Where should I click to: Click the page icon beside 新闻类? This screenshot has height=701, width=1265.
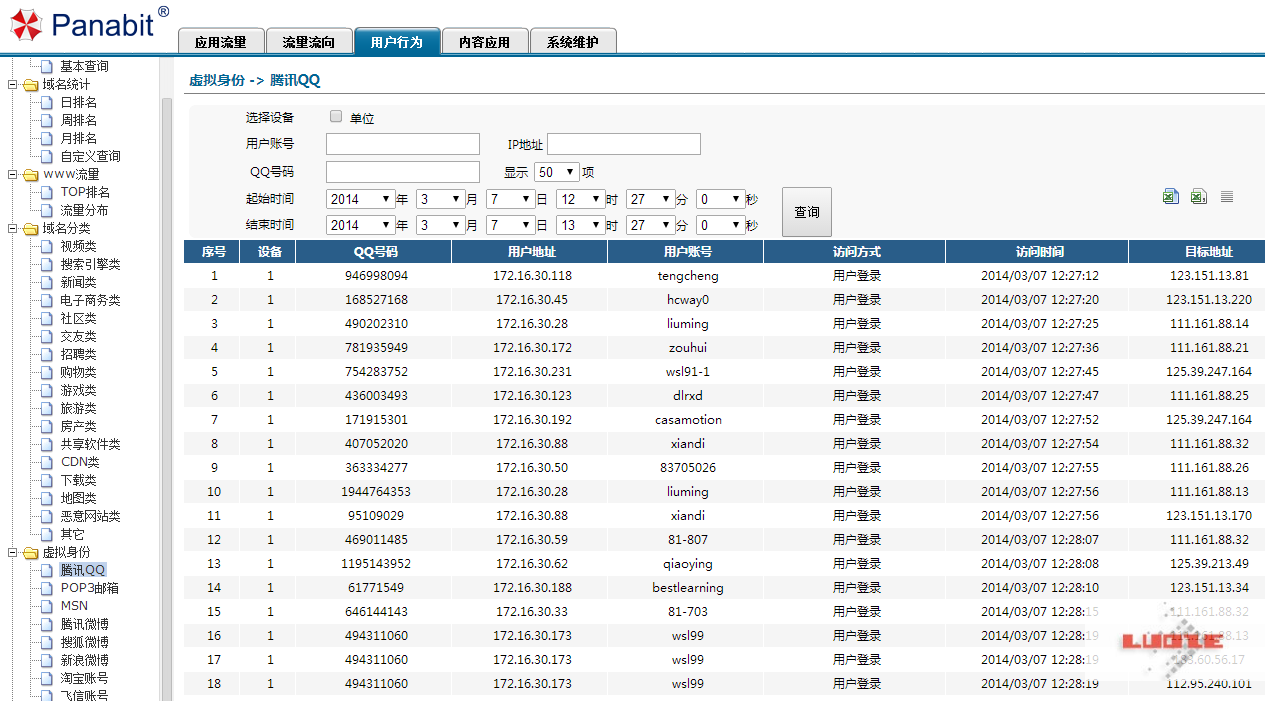click(46, 282)
